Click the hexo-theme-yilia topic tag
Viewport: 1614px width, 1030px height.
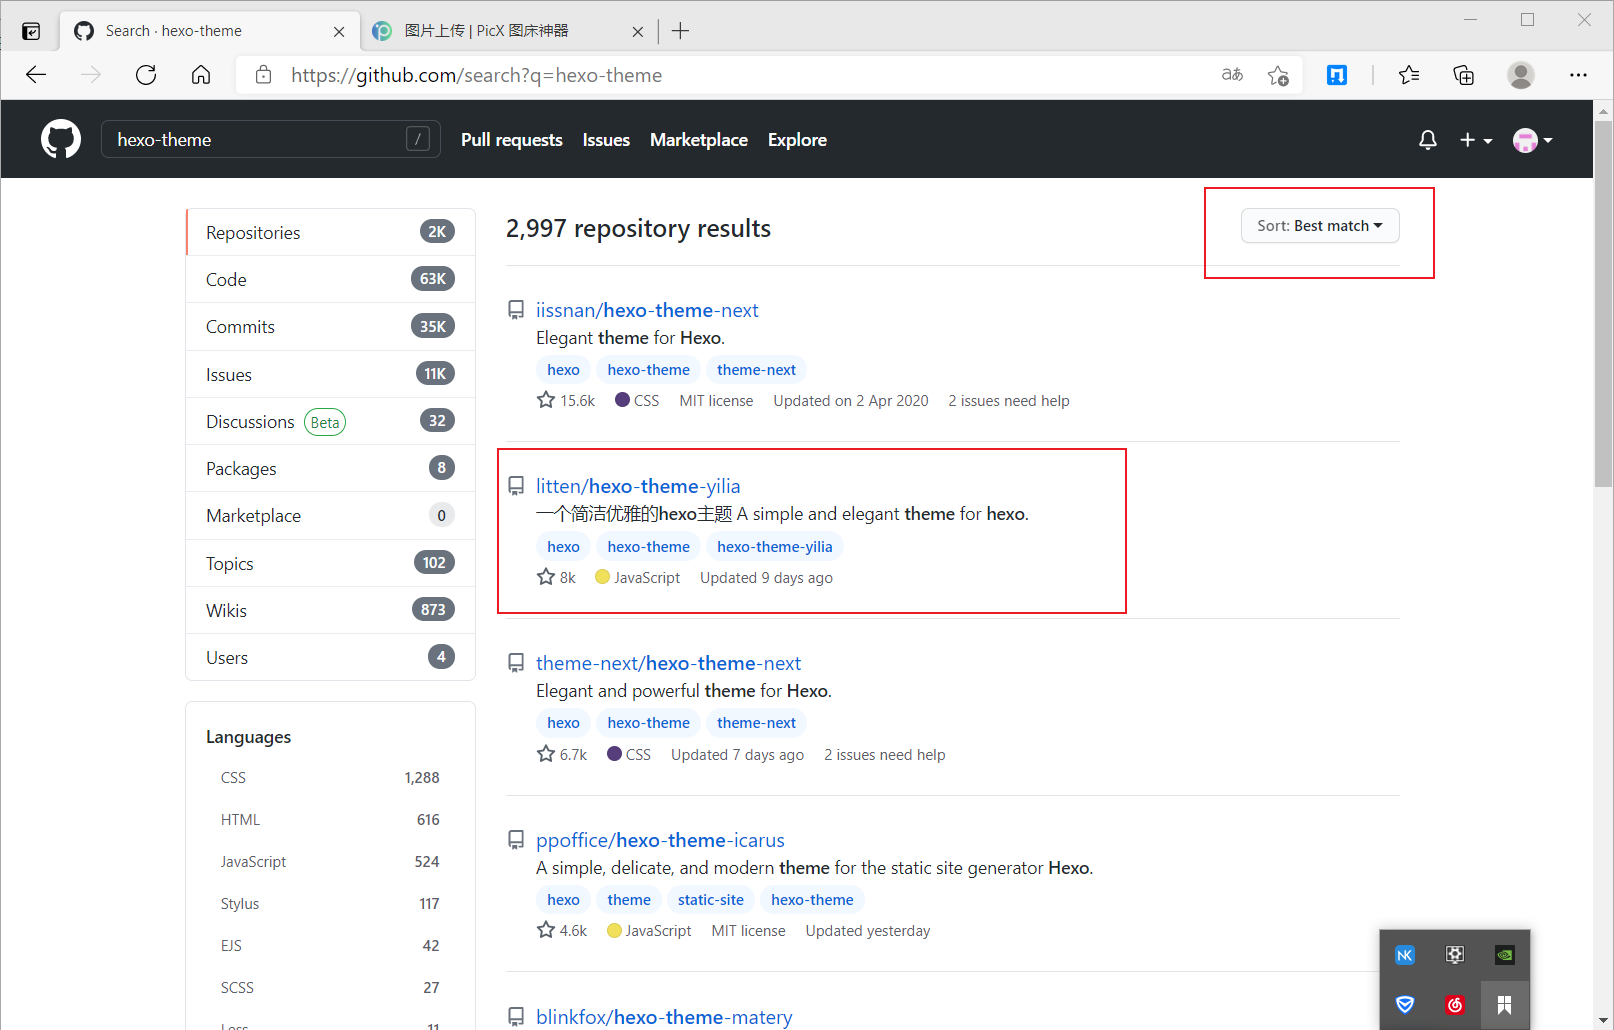click(775, 546)
